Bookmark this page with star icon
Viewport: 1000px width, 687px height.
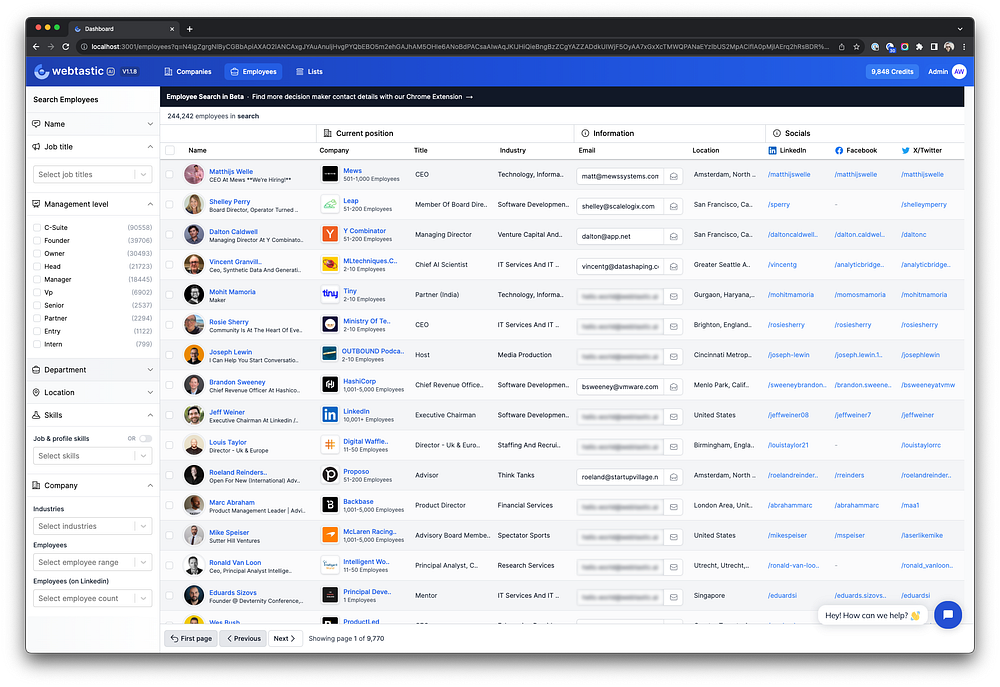point(857,47)
